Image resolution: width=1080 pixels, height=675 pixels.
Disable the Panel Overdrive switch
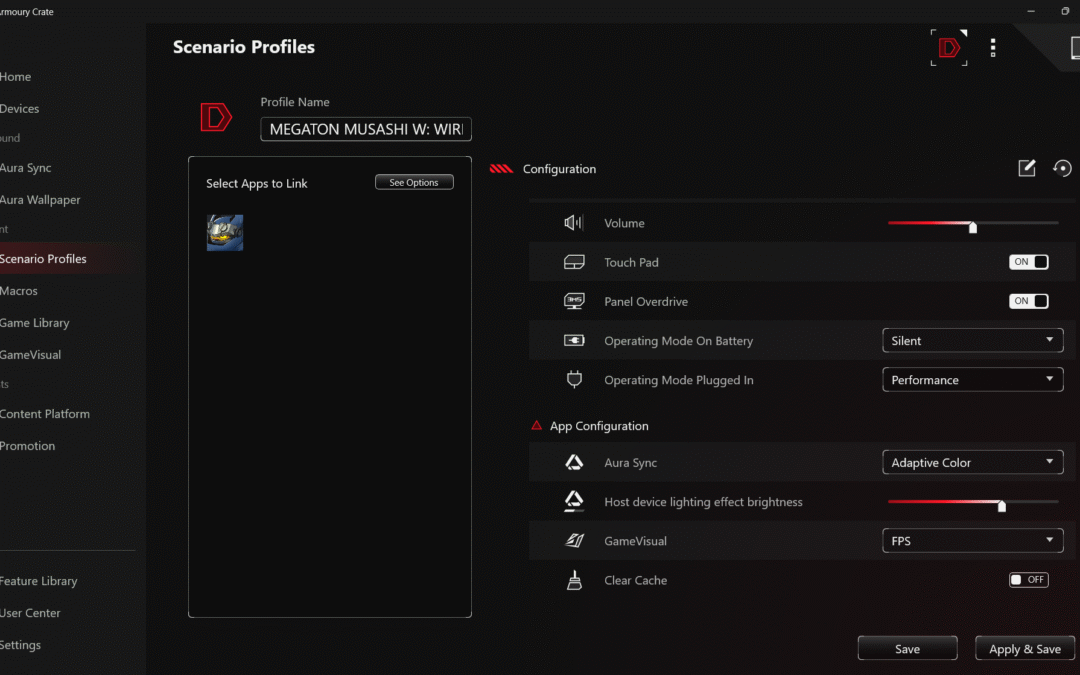(x=1028, y=301)
